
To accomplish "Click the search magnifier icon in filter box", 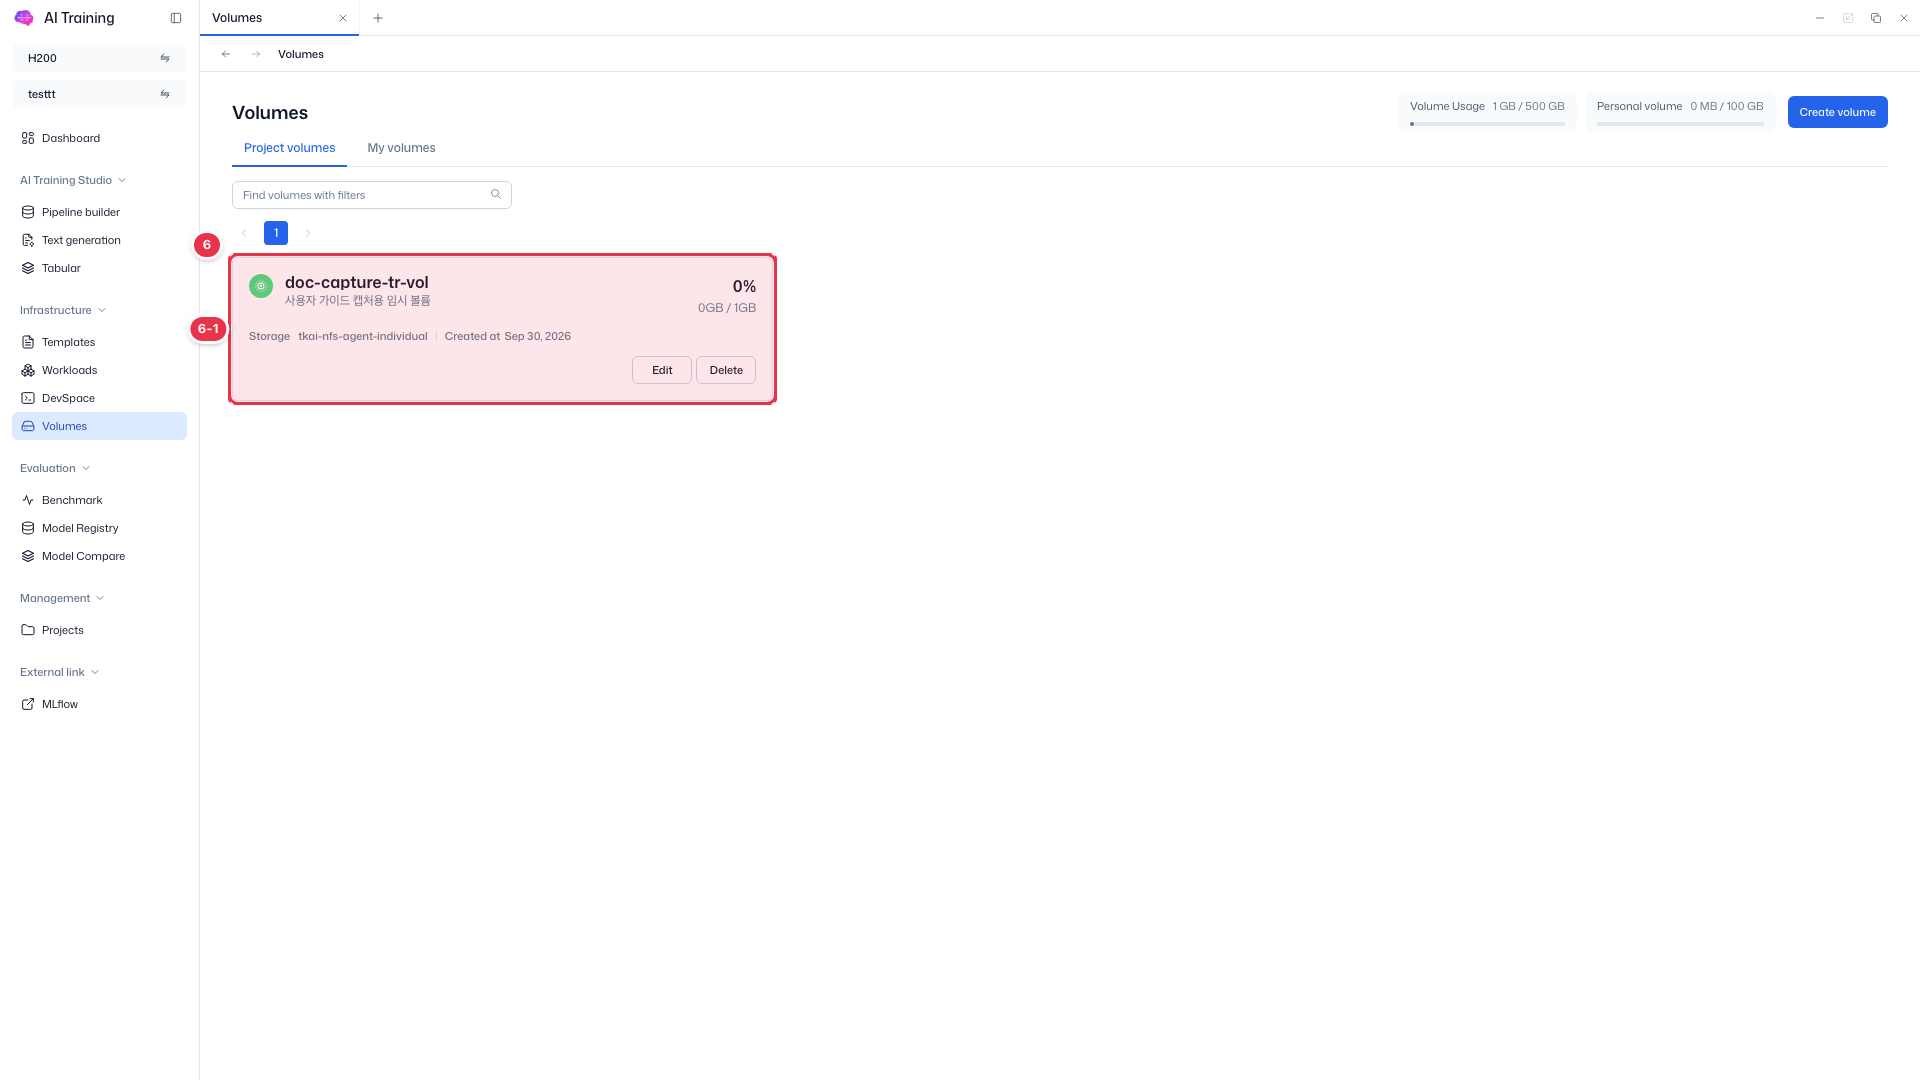I will point(496,194).
